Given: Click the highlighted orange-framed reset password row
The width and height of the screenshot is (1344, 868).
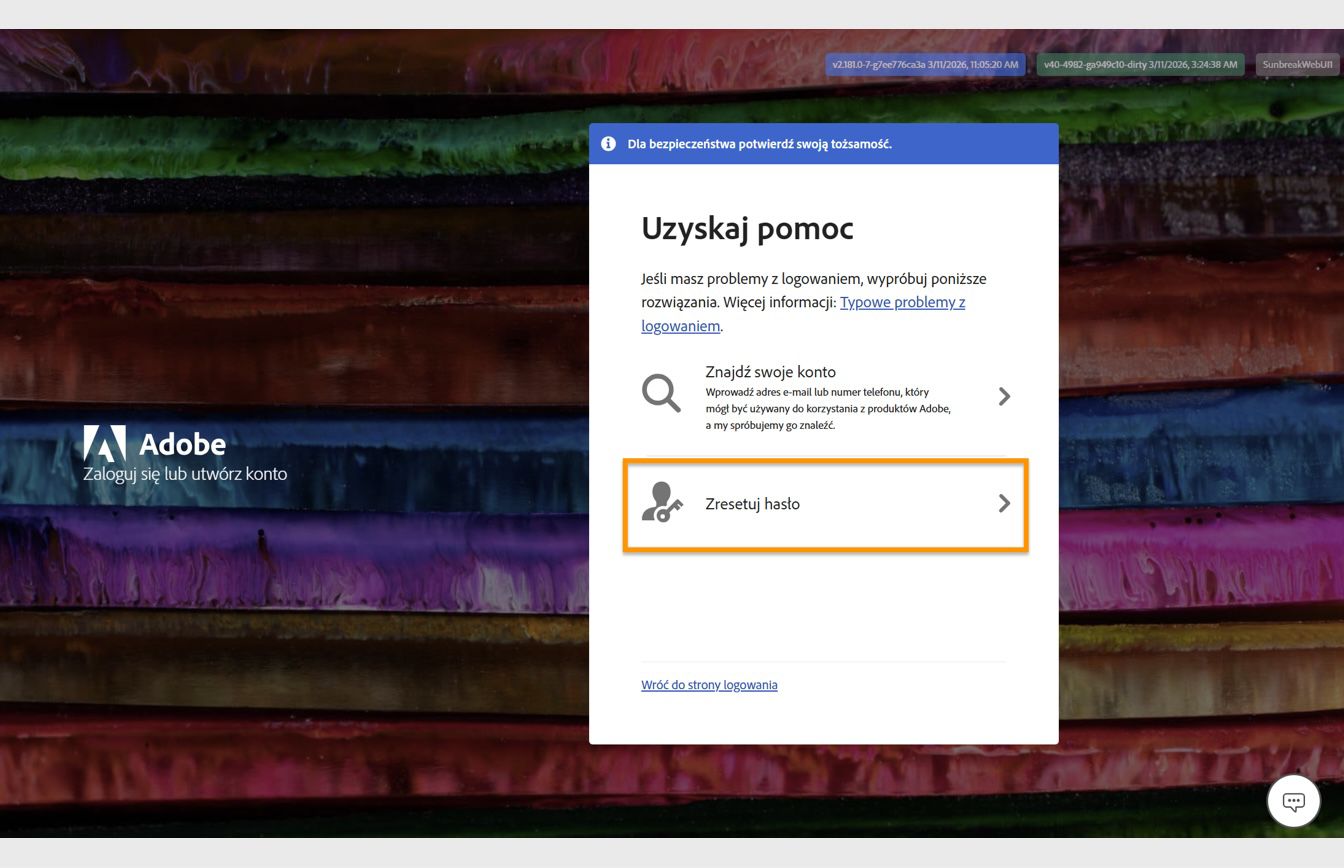Looking at the screenshot, I should coord(824,504).
